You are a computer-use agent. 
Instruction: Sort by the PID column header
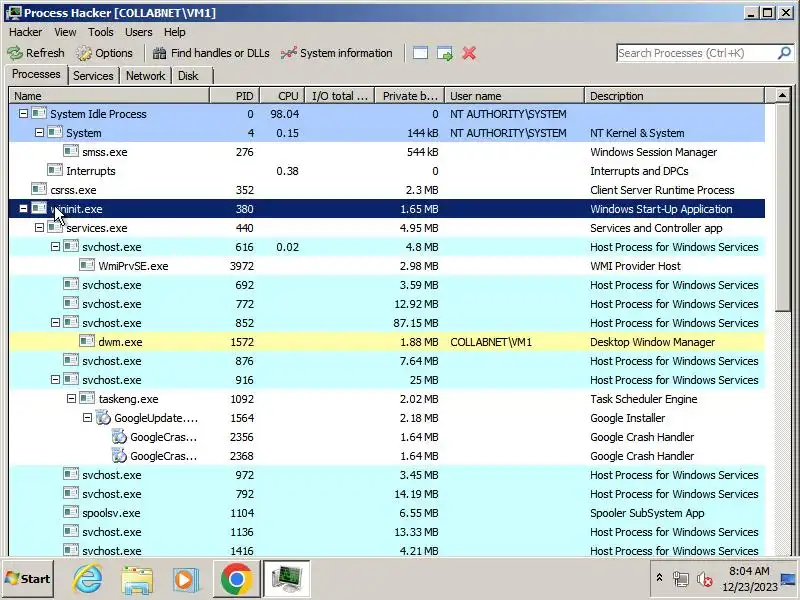[235, 96]
